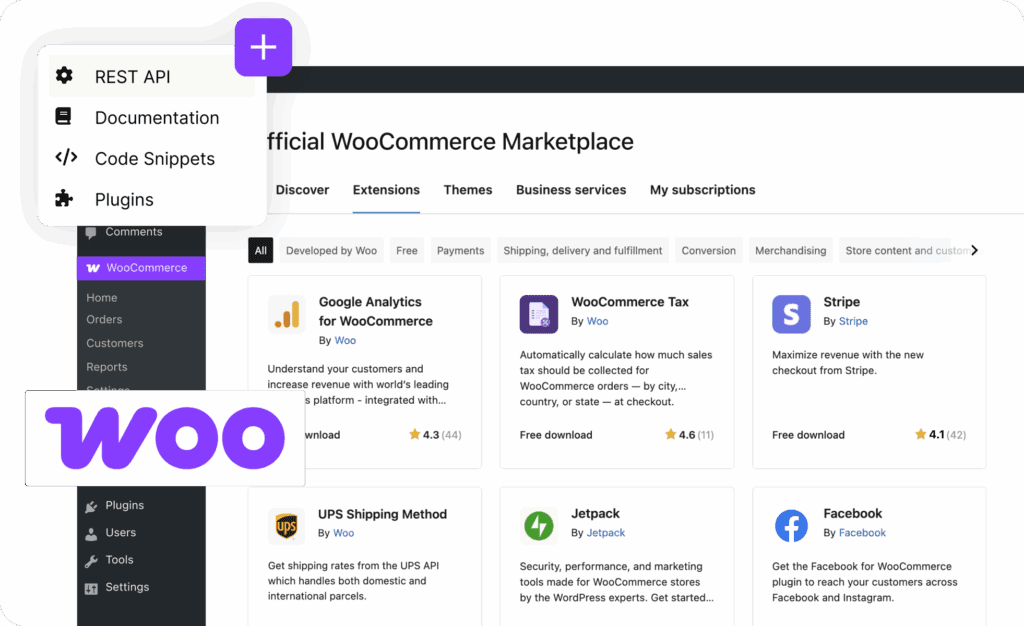The image size is (1024, 626).
Task: Click the WooCommerce Tax extension icon
Action: point(539,314)
